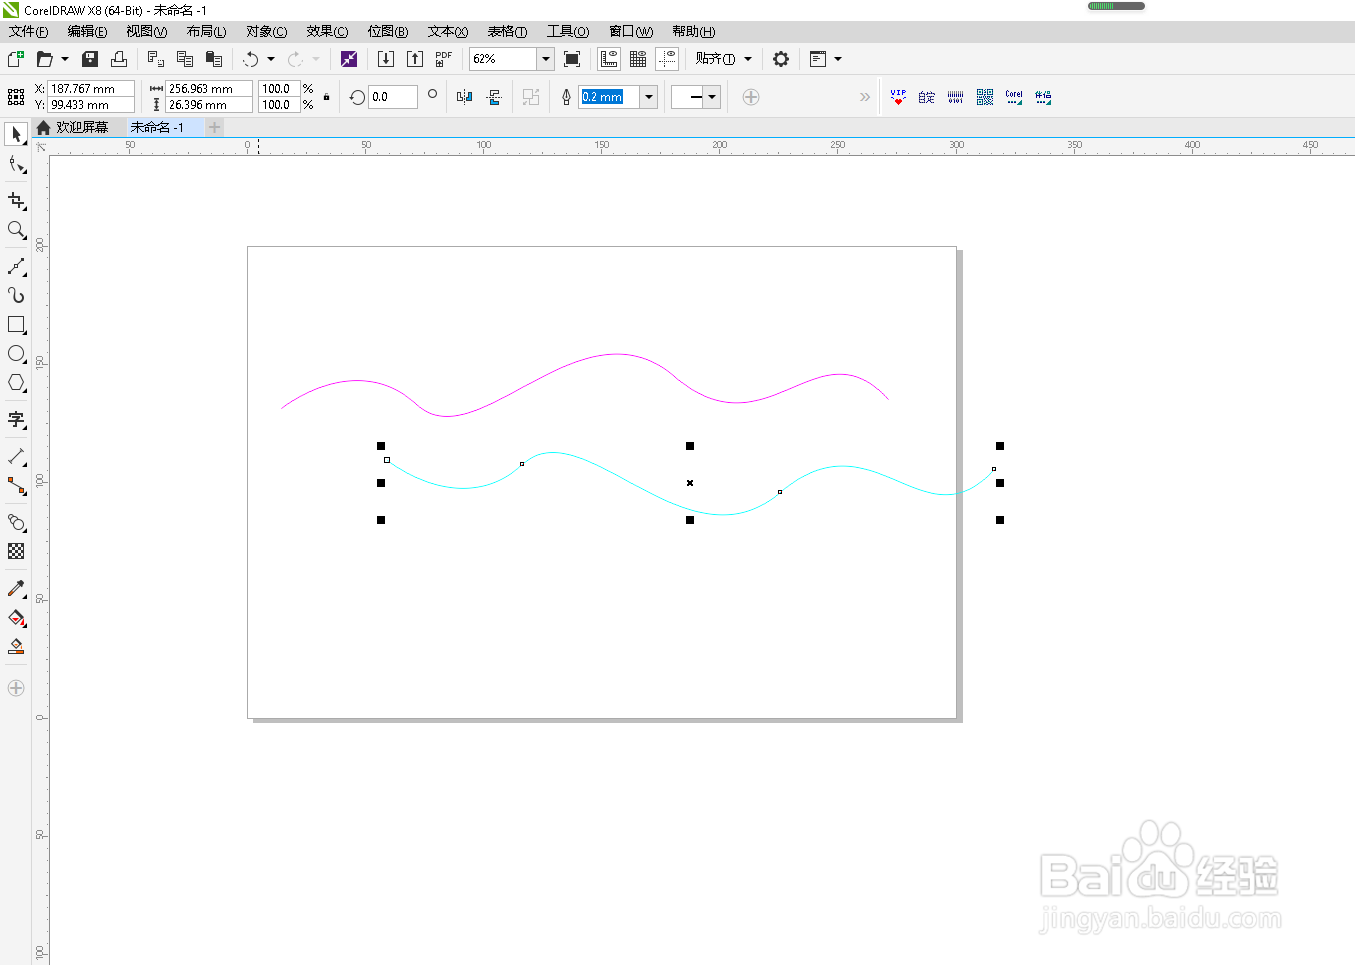Open the zoom level 62% dropdown
This screenshot has height=965, width=1355.
pyautogui.click(x=546, y=59)
